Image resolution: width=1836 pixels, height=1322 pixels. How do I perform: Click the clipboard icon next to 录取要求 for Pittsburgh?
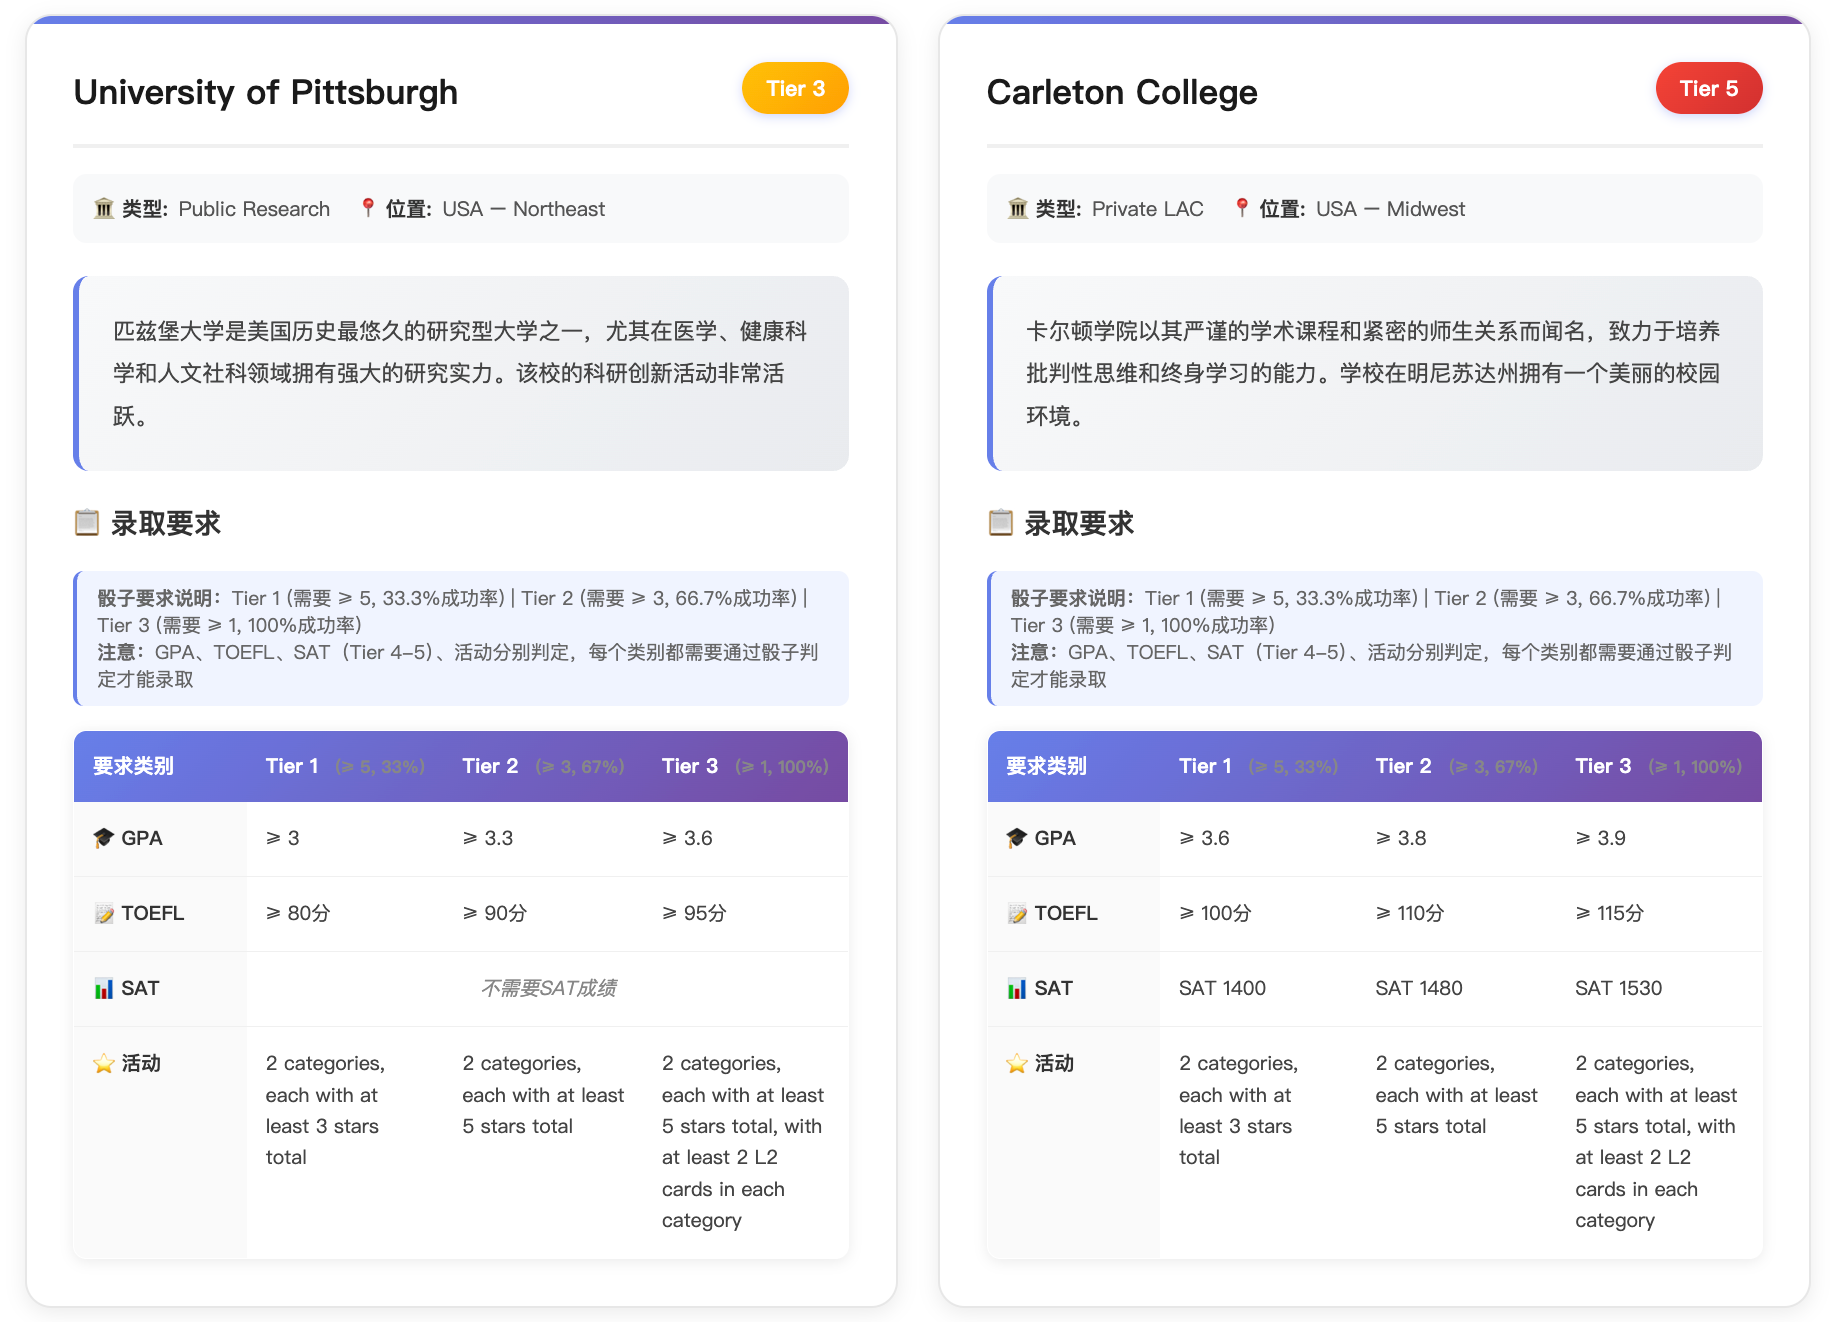[89, 522]
